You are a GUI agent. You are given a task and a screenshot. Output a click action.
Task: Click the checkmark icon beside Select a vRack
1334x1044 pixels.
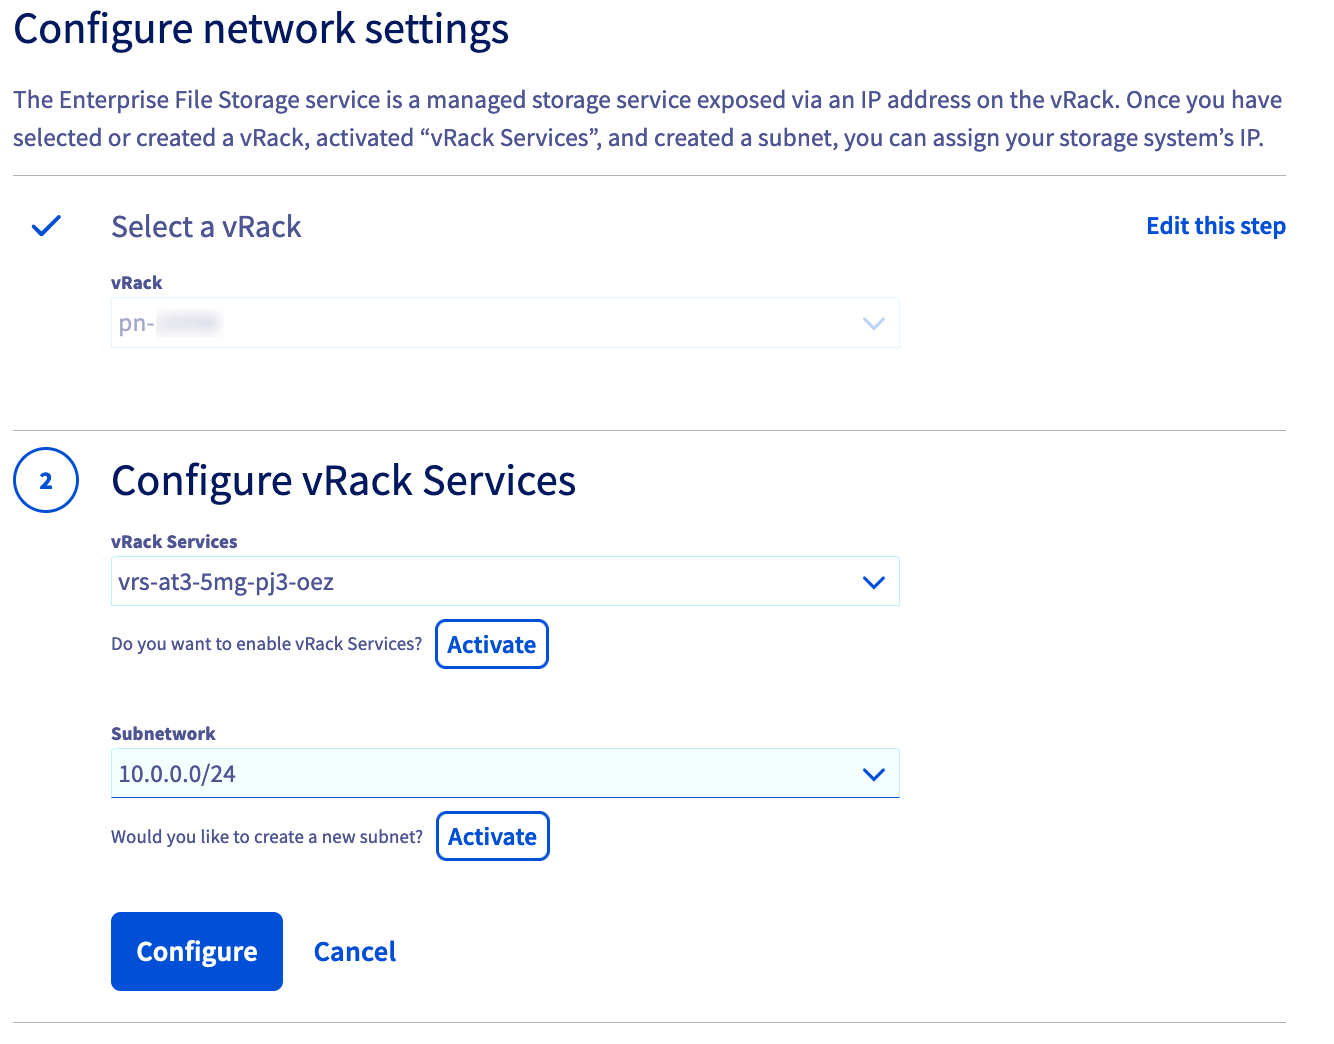click(45, 226)
